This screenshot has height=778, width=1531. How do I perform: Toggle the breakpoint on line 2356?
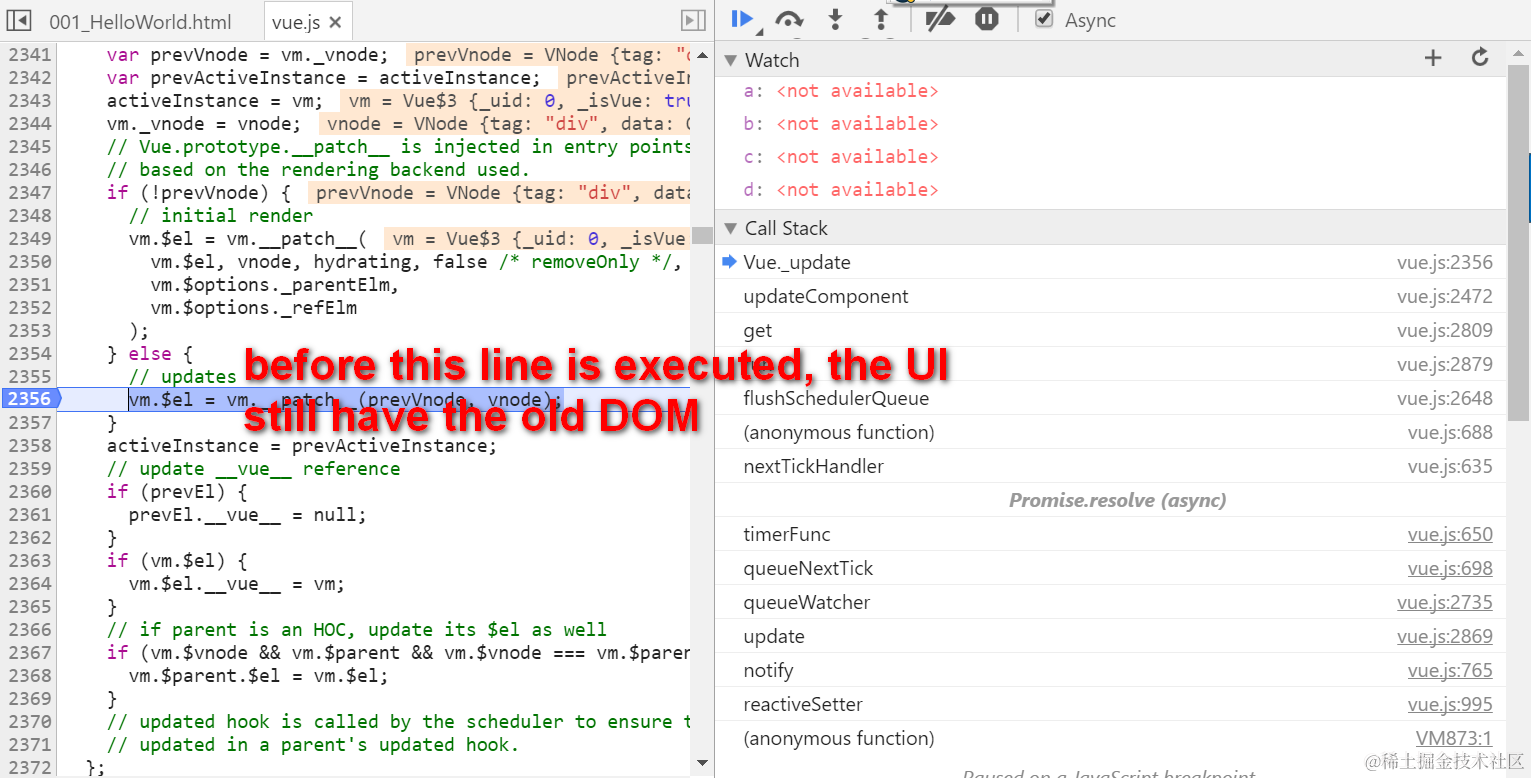pos(28,399)
